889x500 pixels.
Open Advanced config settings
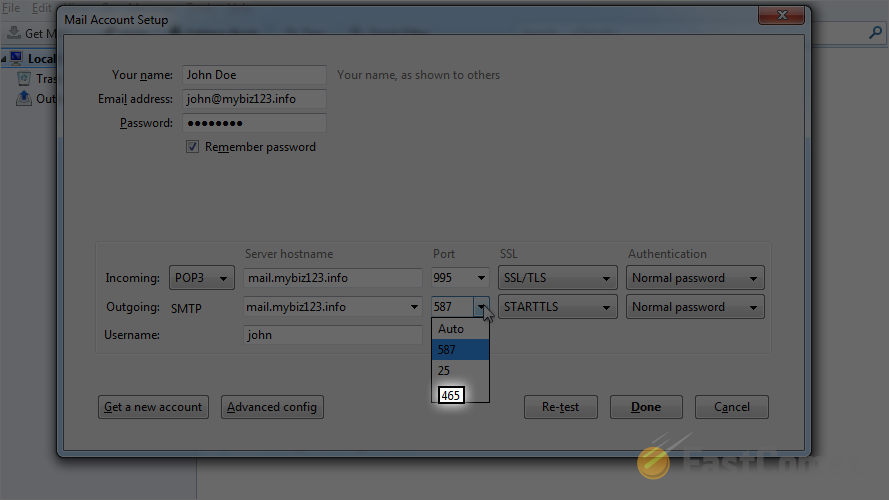pyautogui.click(x=272, y=407)
